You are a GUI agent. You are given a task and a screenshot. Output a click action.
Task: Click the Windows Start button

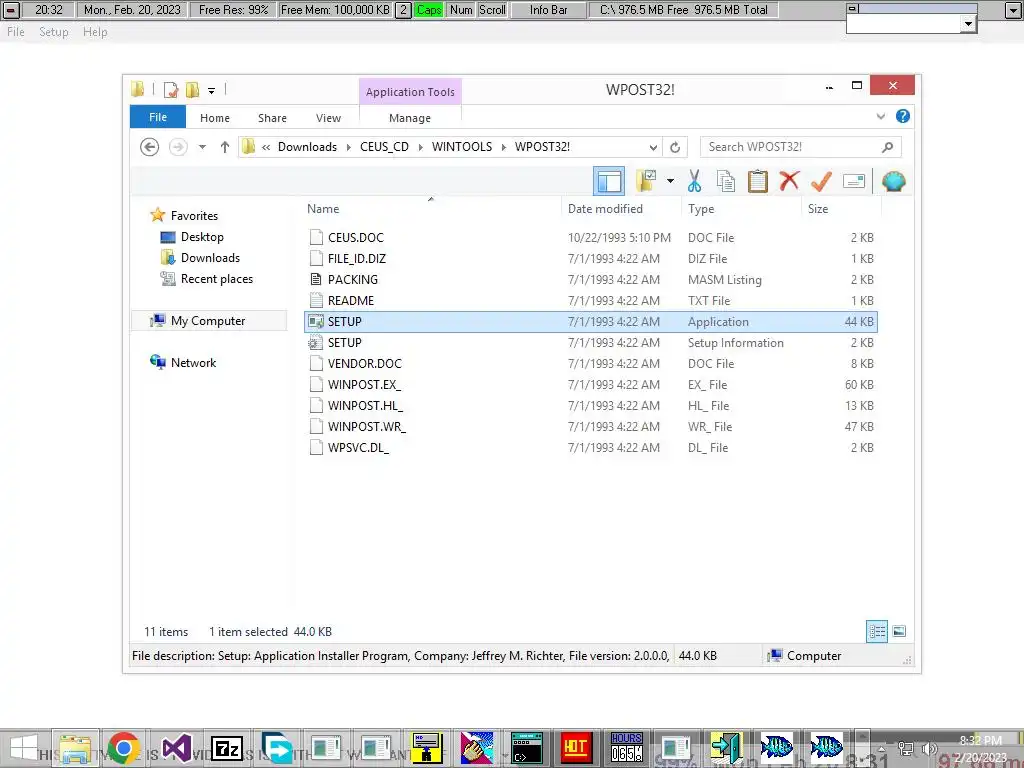[24, 748]
